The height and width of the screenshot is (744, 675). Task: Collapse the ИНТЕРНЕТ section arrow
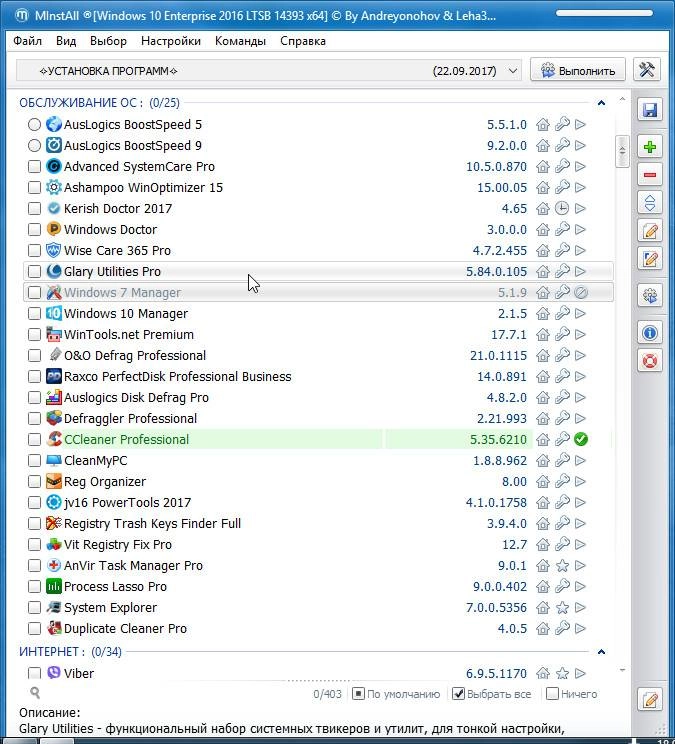tap(601, 652)
